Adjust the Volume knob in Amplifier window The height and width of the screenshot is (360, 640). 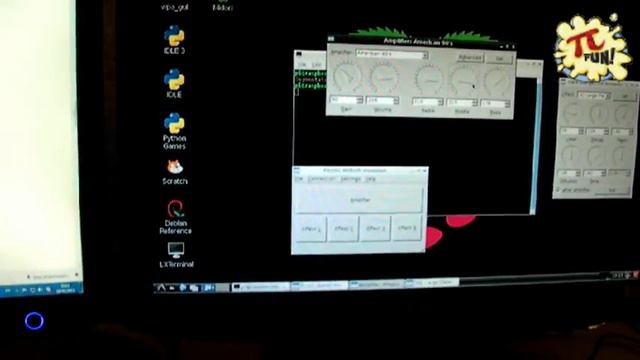tap(384, 78)
